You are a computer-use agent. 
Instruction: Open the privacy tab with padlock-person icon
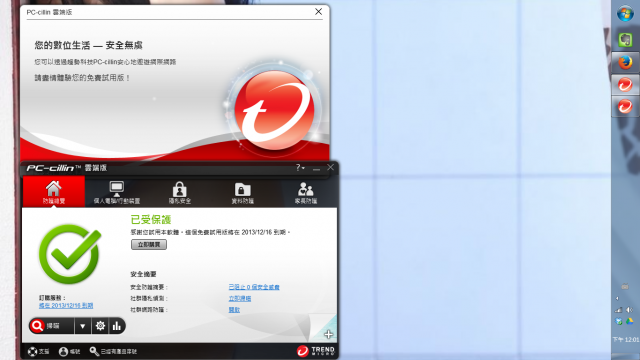pyautogui.click(x=180, y=192)
